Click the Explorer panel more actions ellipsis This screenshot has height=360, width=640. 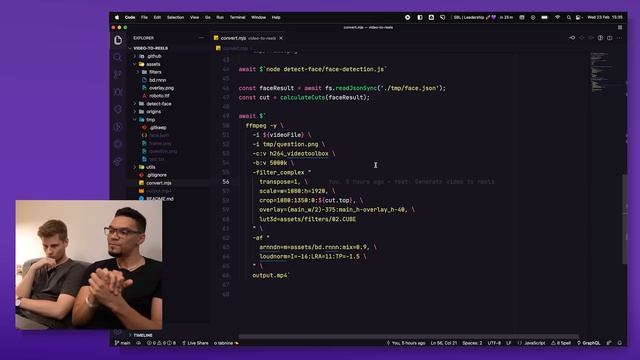click(201, 38)
